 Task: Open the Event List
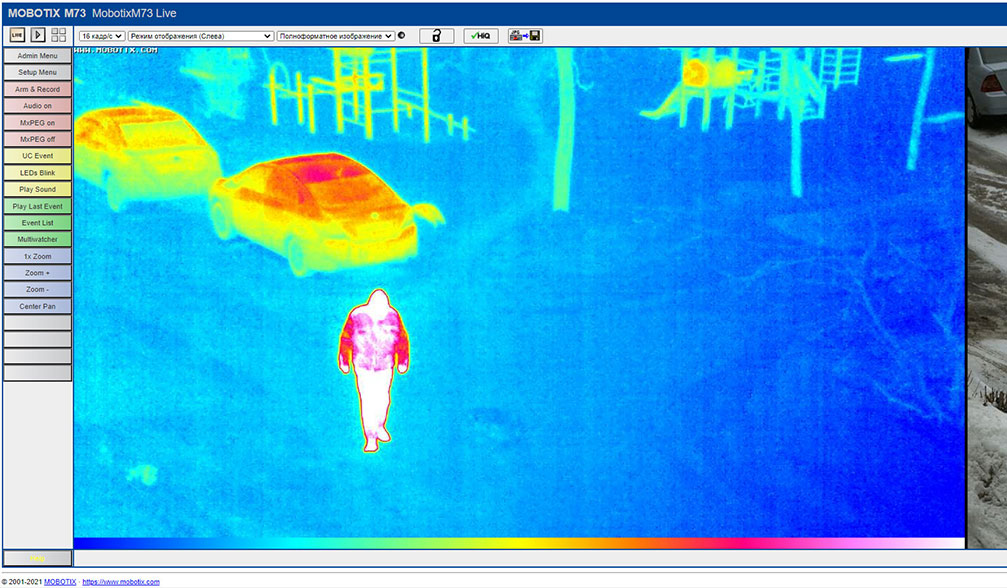(x=37, y=223)
